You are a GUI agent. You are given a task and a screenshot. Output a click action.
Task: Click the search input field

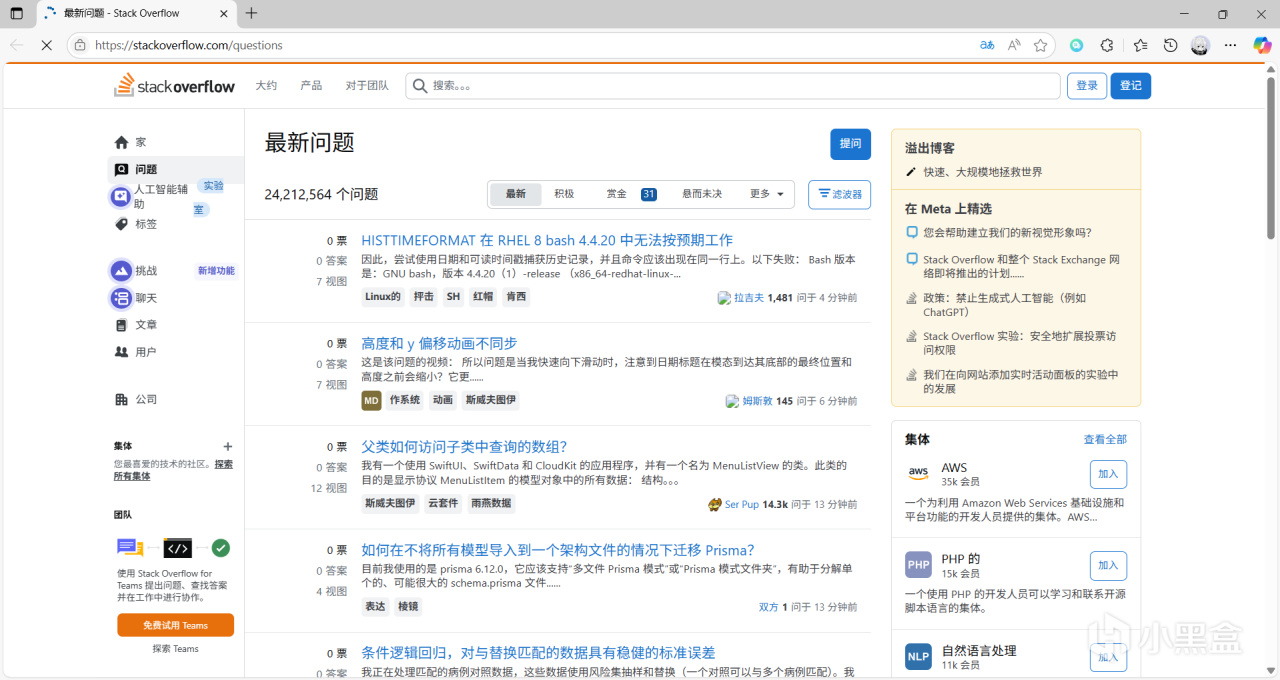pos(733,86)
